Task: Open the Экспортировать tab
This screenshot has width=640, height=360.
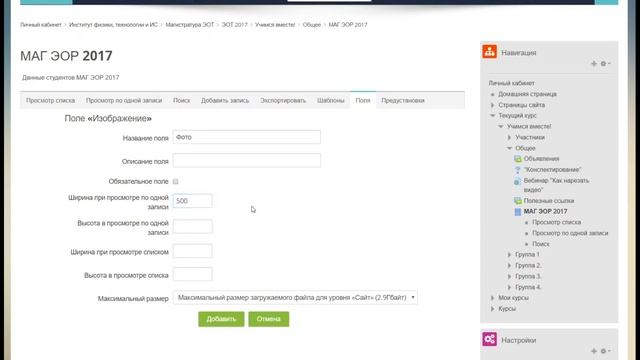Action: pos(283,100)
